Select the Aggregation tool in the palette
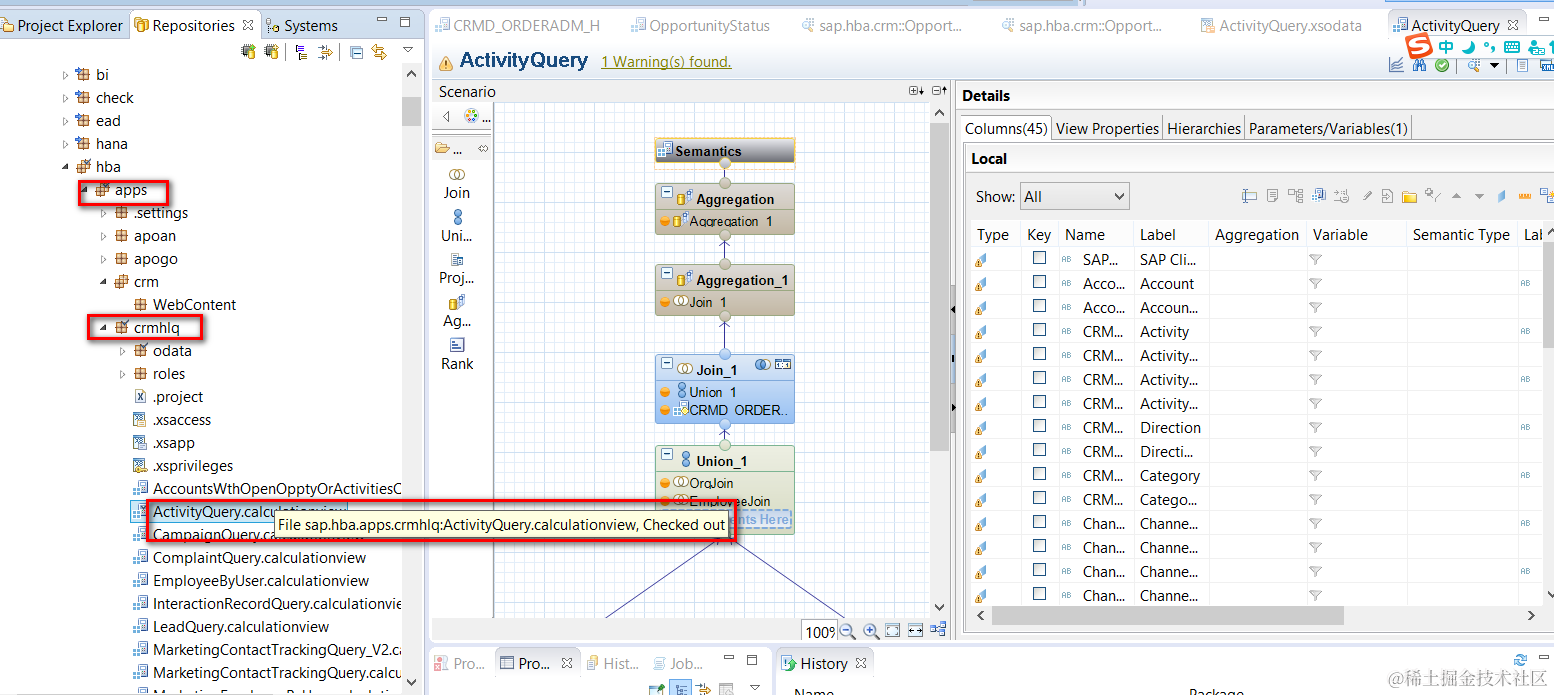 (457, 311)
